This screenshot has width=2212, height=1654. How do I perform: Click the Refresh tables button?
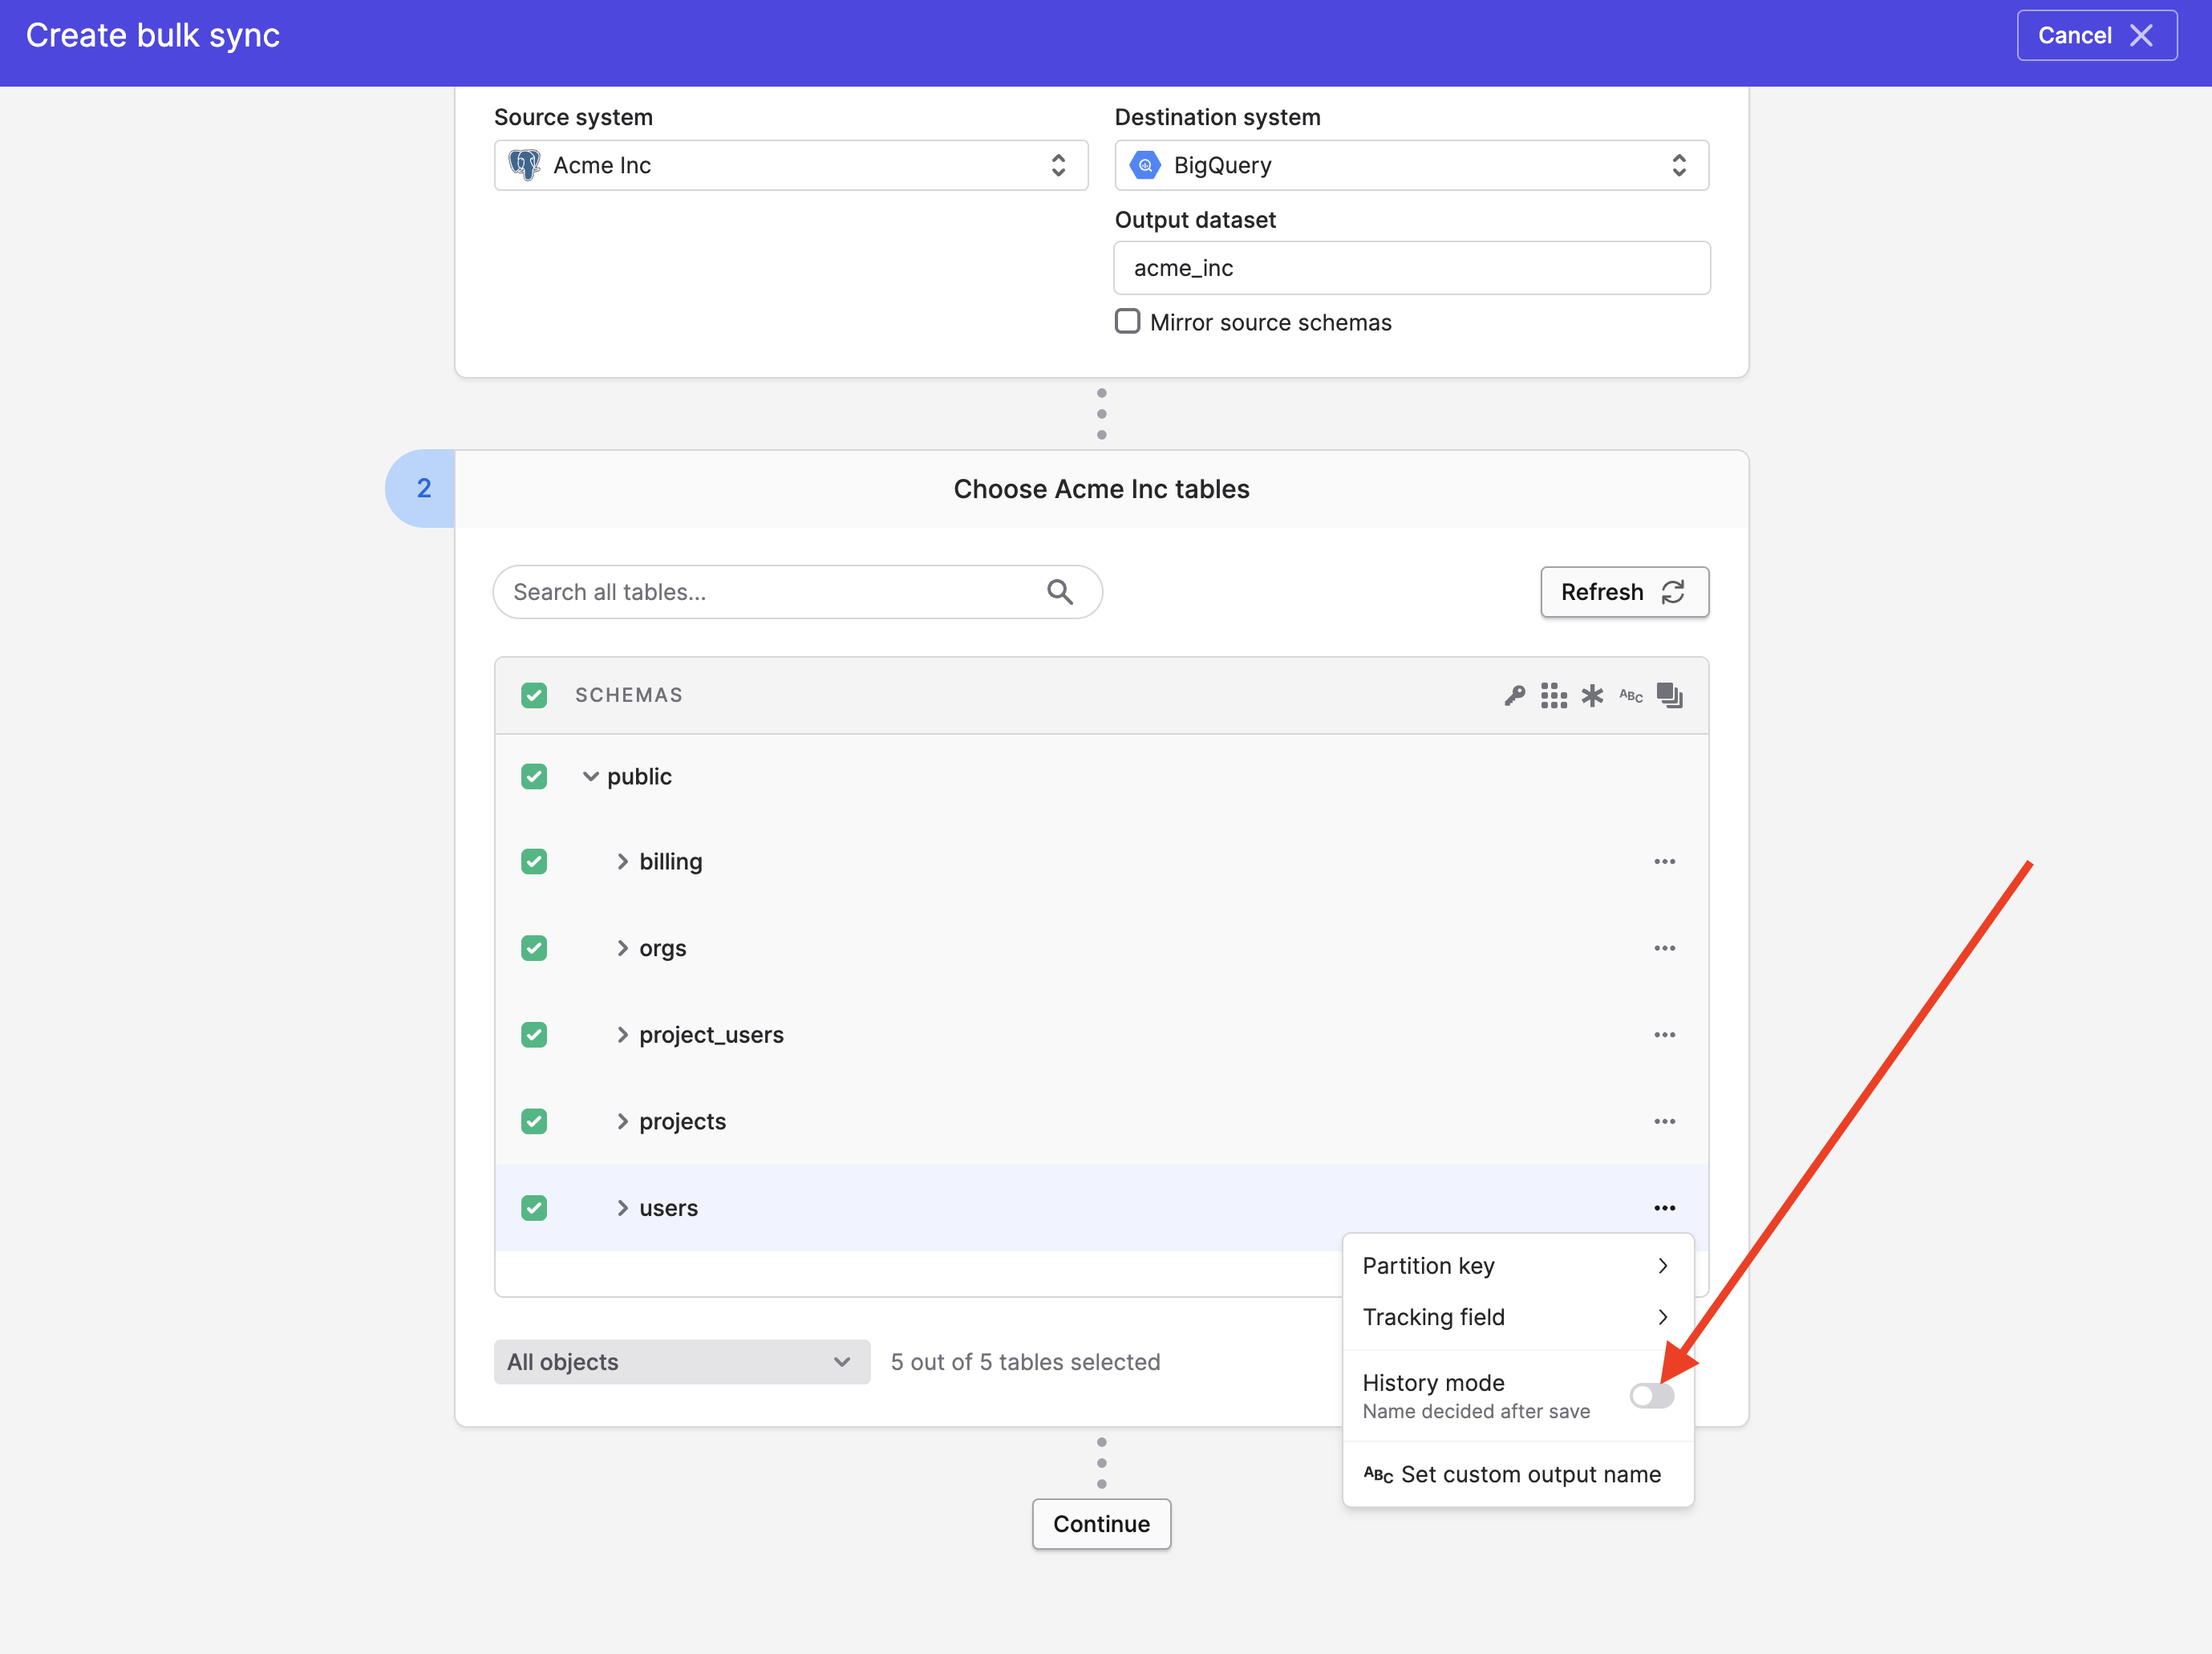(1624, 592)
